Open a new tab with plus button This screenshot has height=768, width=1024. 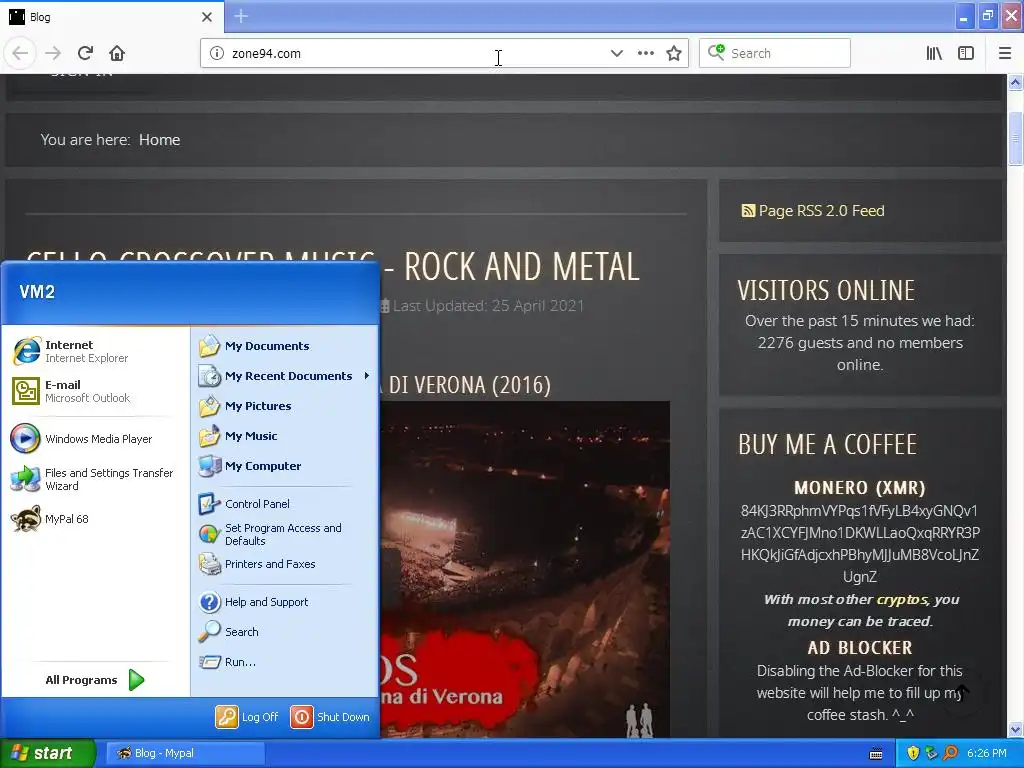[x=241, y=16]
